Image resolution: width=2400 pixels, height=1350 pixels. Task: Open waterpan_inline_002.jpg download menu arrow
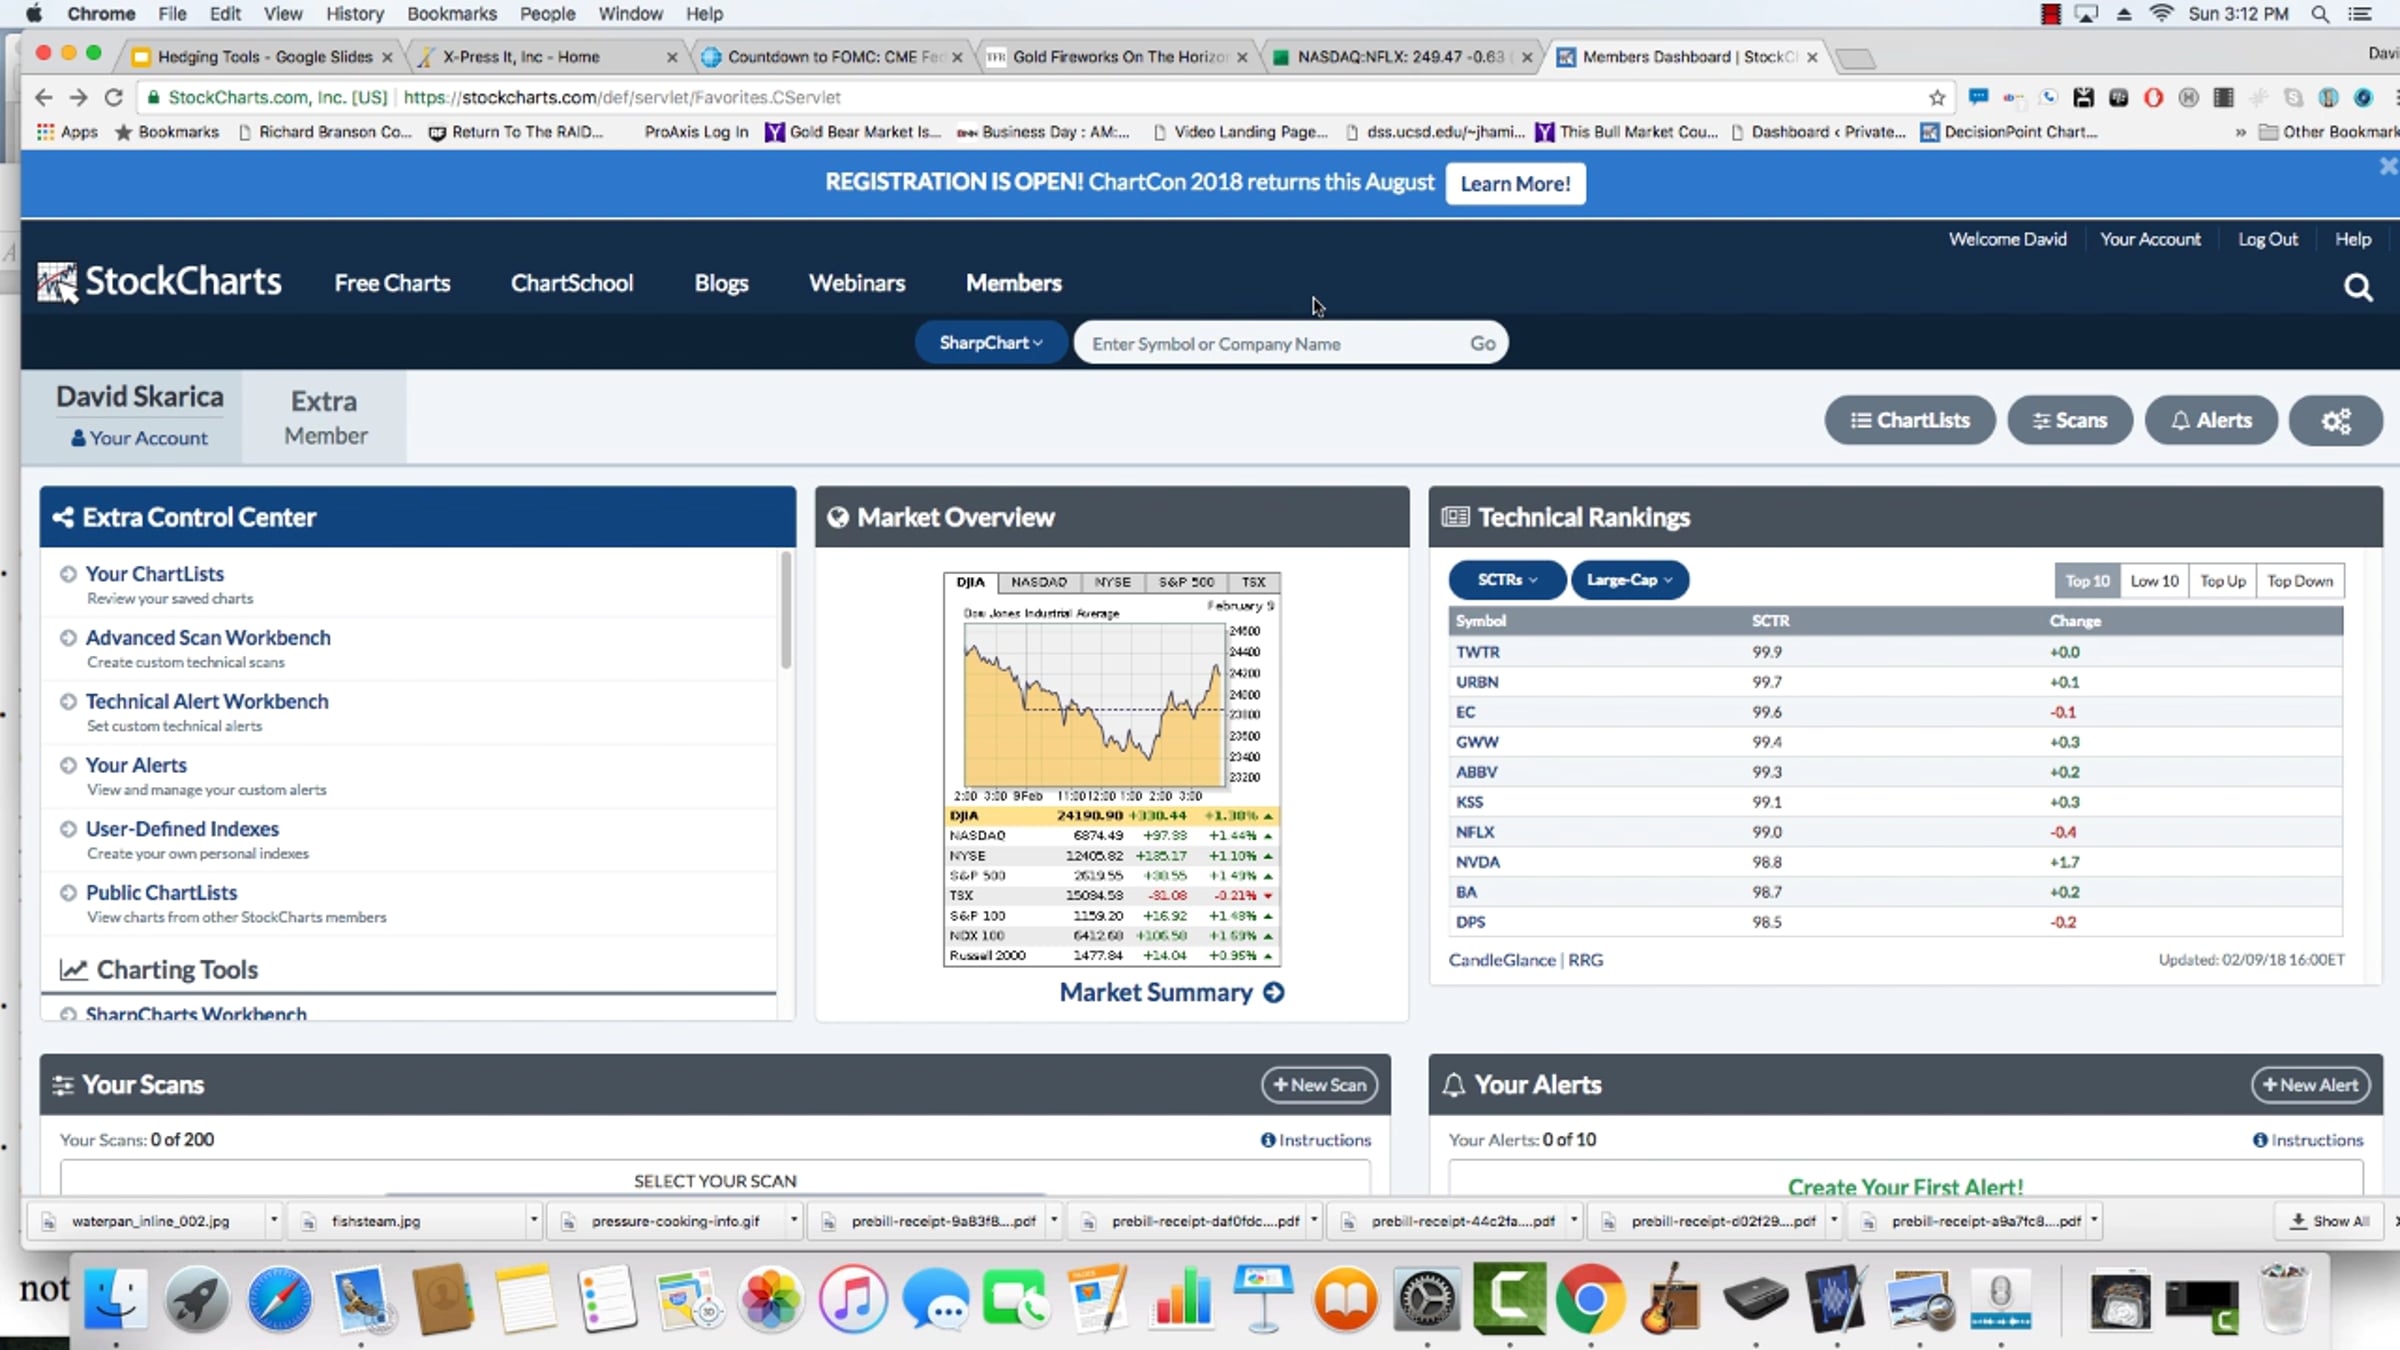(x=273, y=1220)
